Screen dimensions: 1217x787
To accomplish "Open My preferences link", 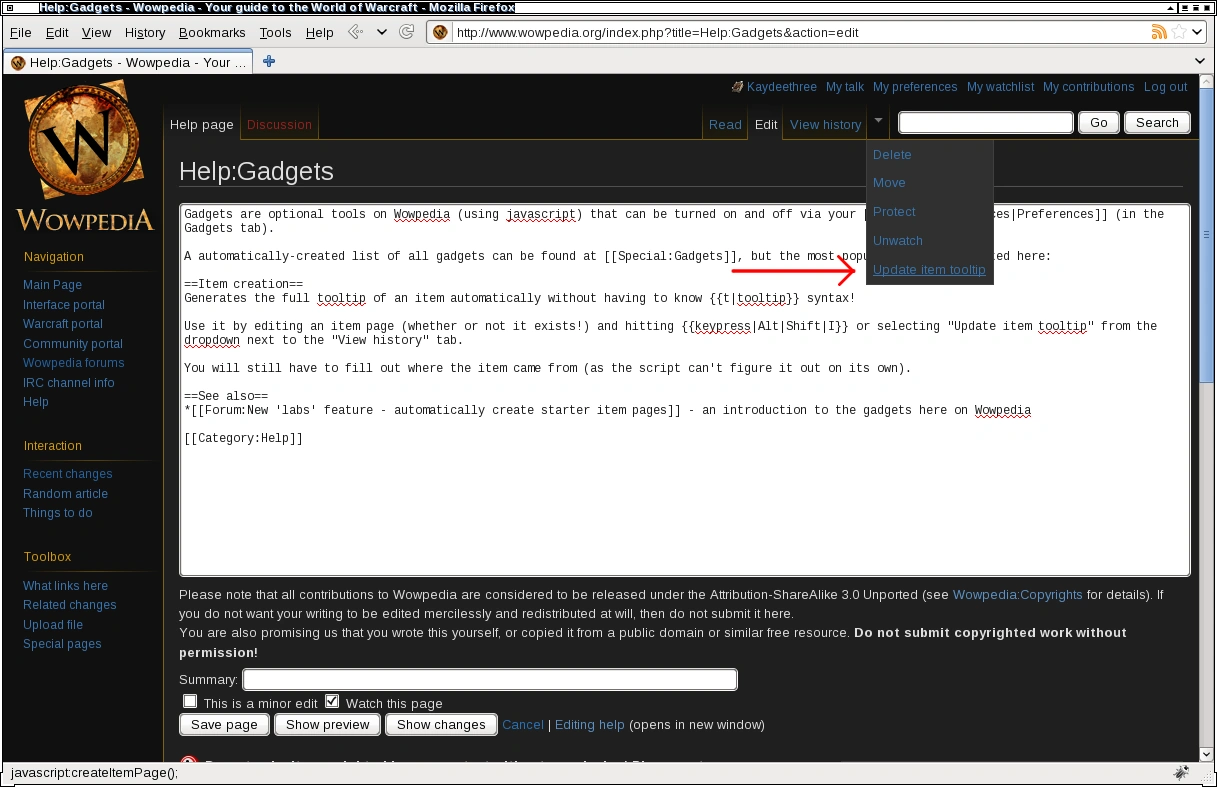I will (915, 87).
